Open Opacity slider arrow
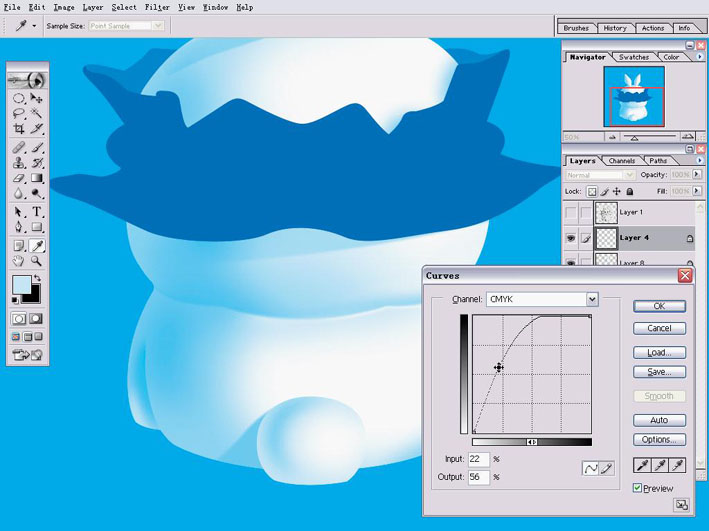 click(x=697, y=174)
